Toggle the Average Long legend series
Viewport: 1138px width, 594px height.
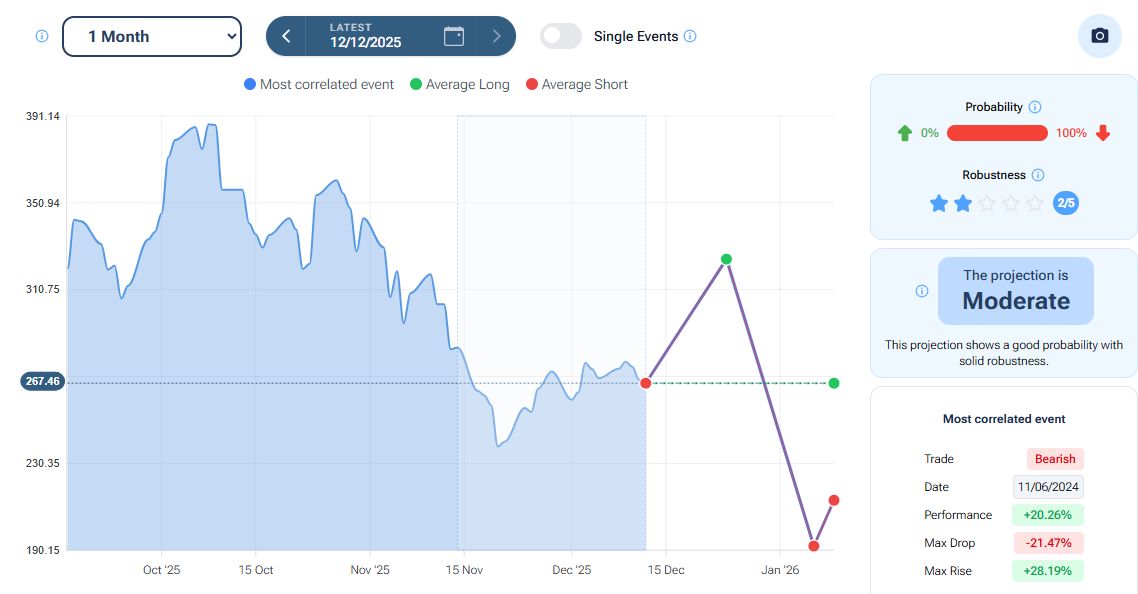459,85
